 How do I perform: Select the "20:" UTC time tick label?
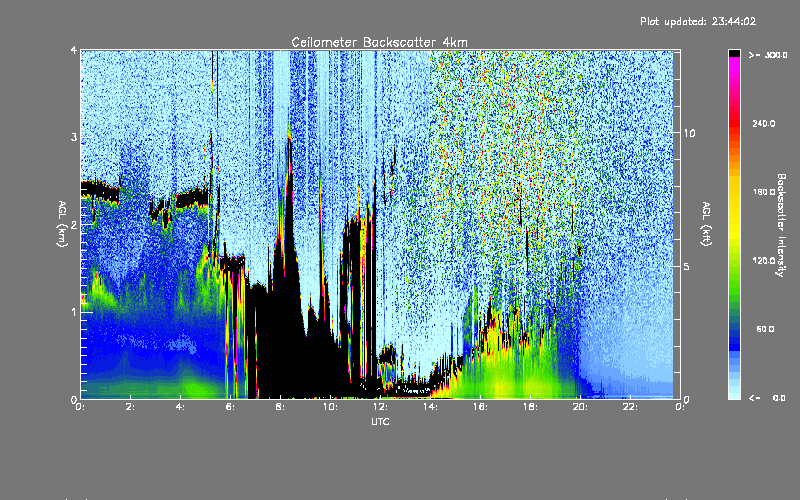point(580,407)
